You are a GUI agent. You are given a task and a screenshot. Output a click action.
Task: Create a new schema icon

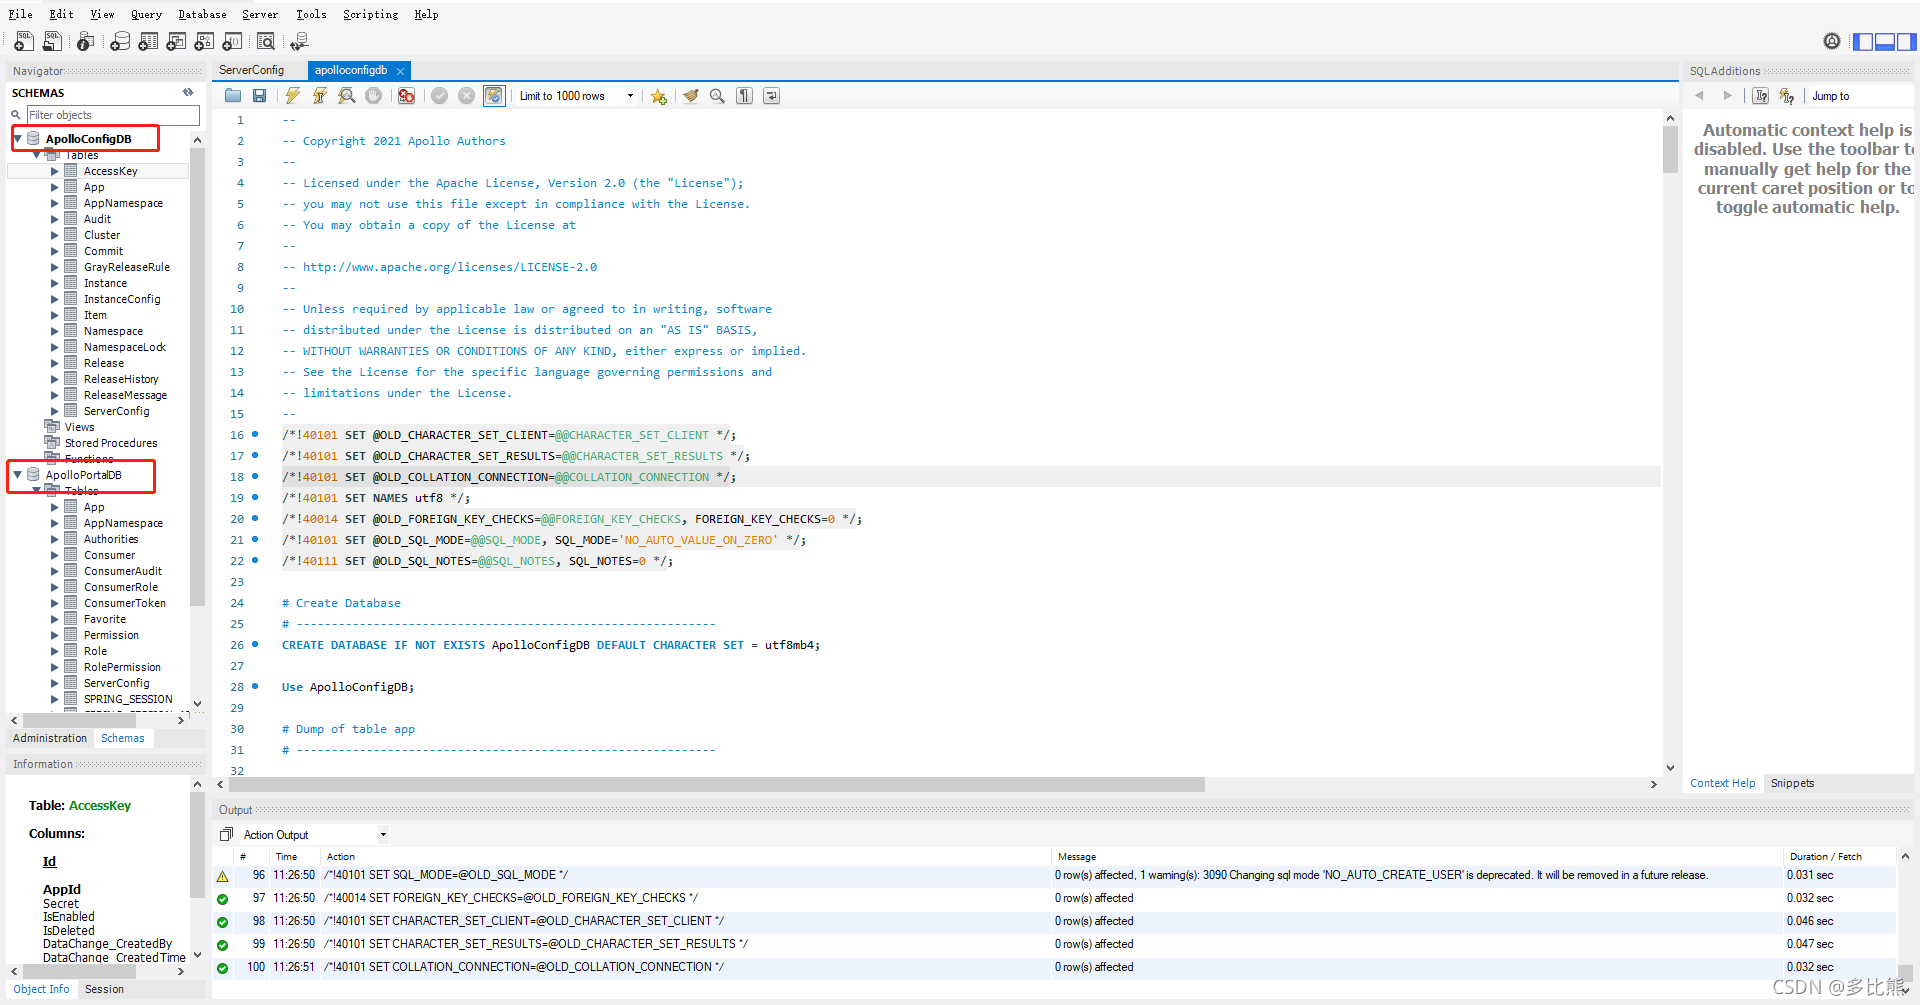click(120, 41)
